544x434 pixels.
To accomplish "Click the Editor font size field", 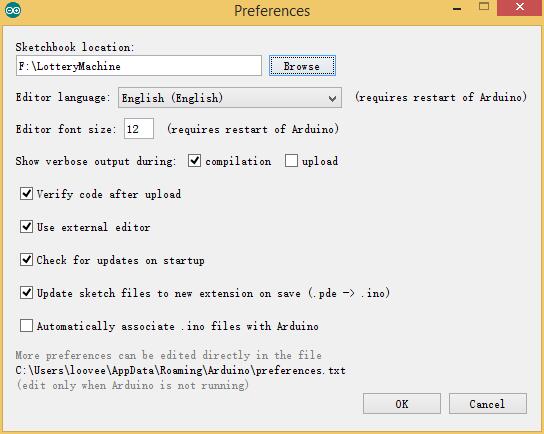I will [x=139, y=129].
